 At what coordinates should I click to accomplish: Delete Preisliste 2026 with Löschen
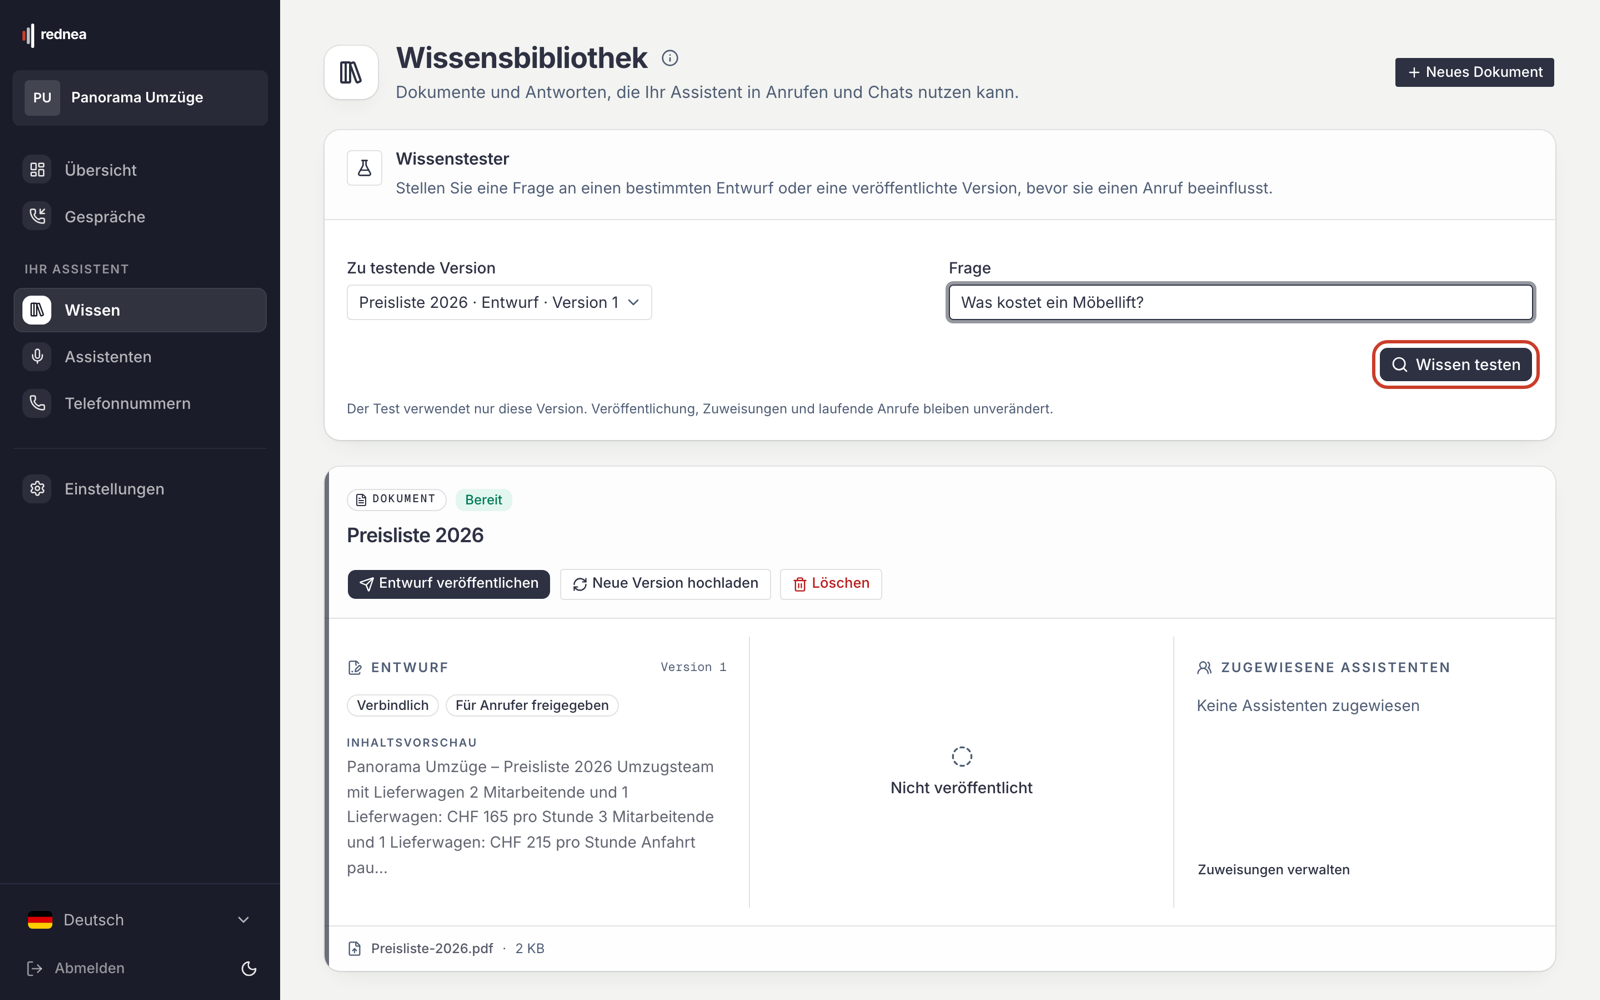coord(831,584)
